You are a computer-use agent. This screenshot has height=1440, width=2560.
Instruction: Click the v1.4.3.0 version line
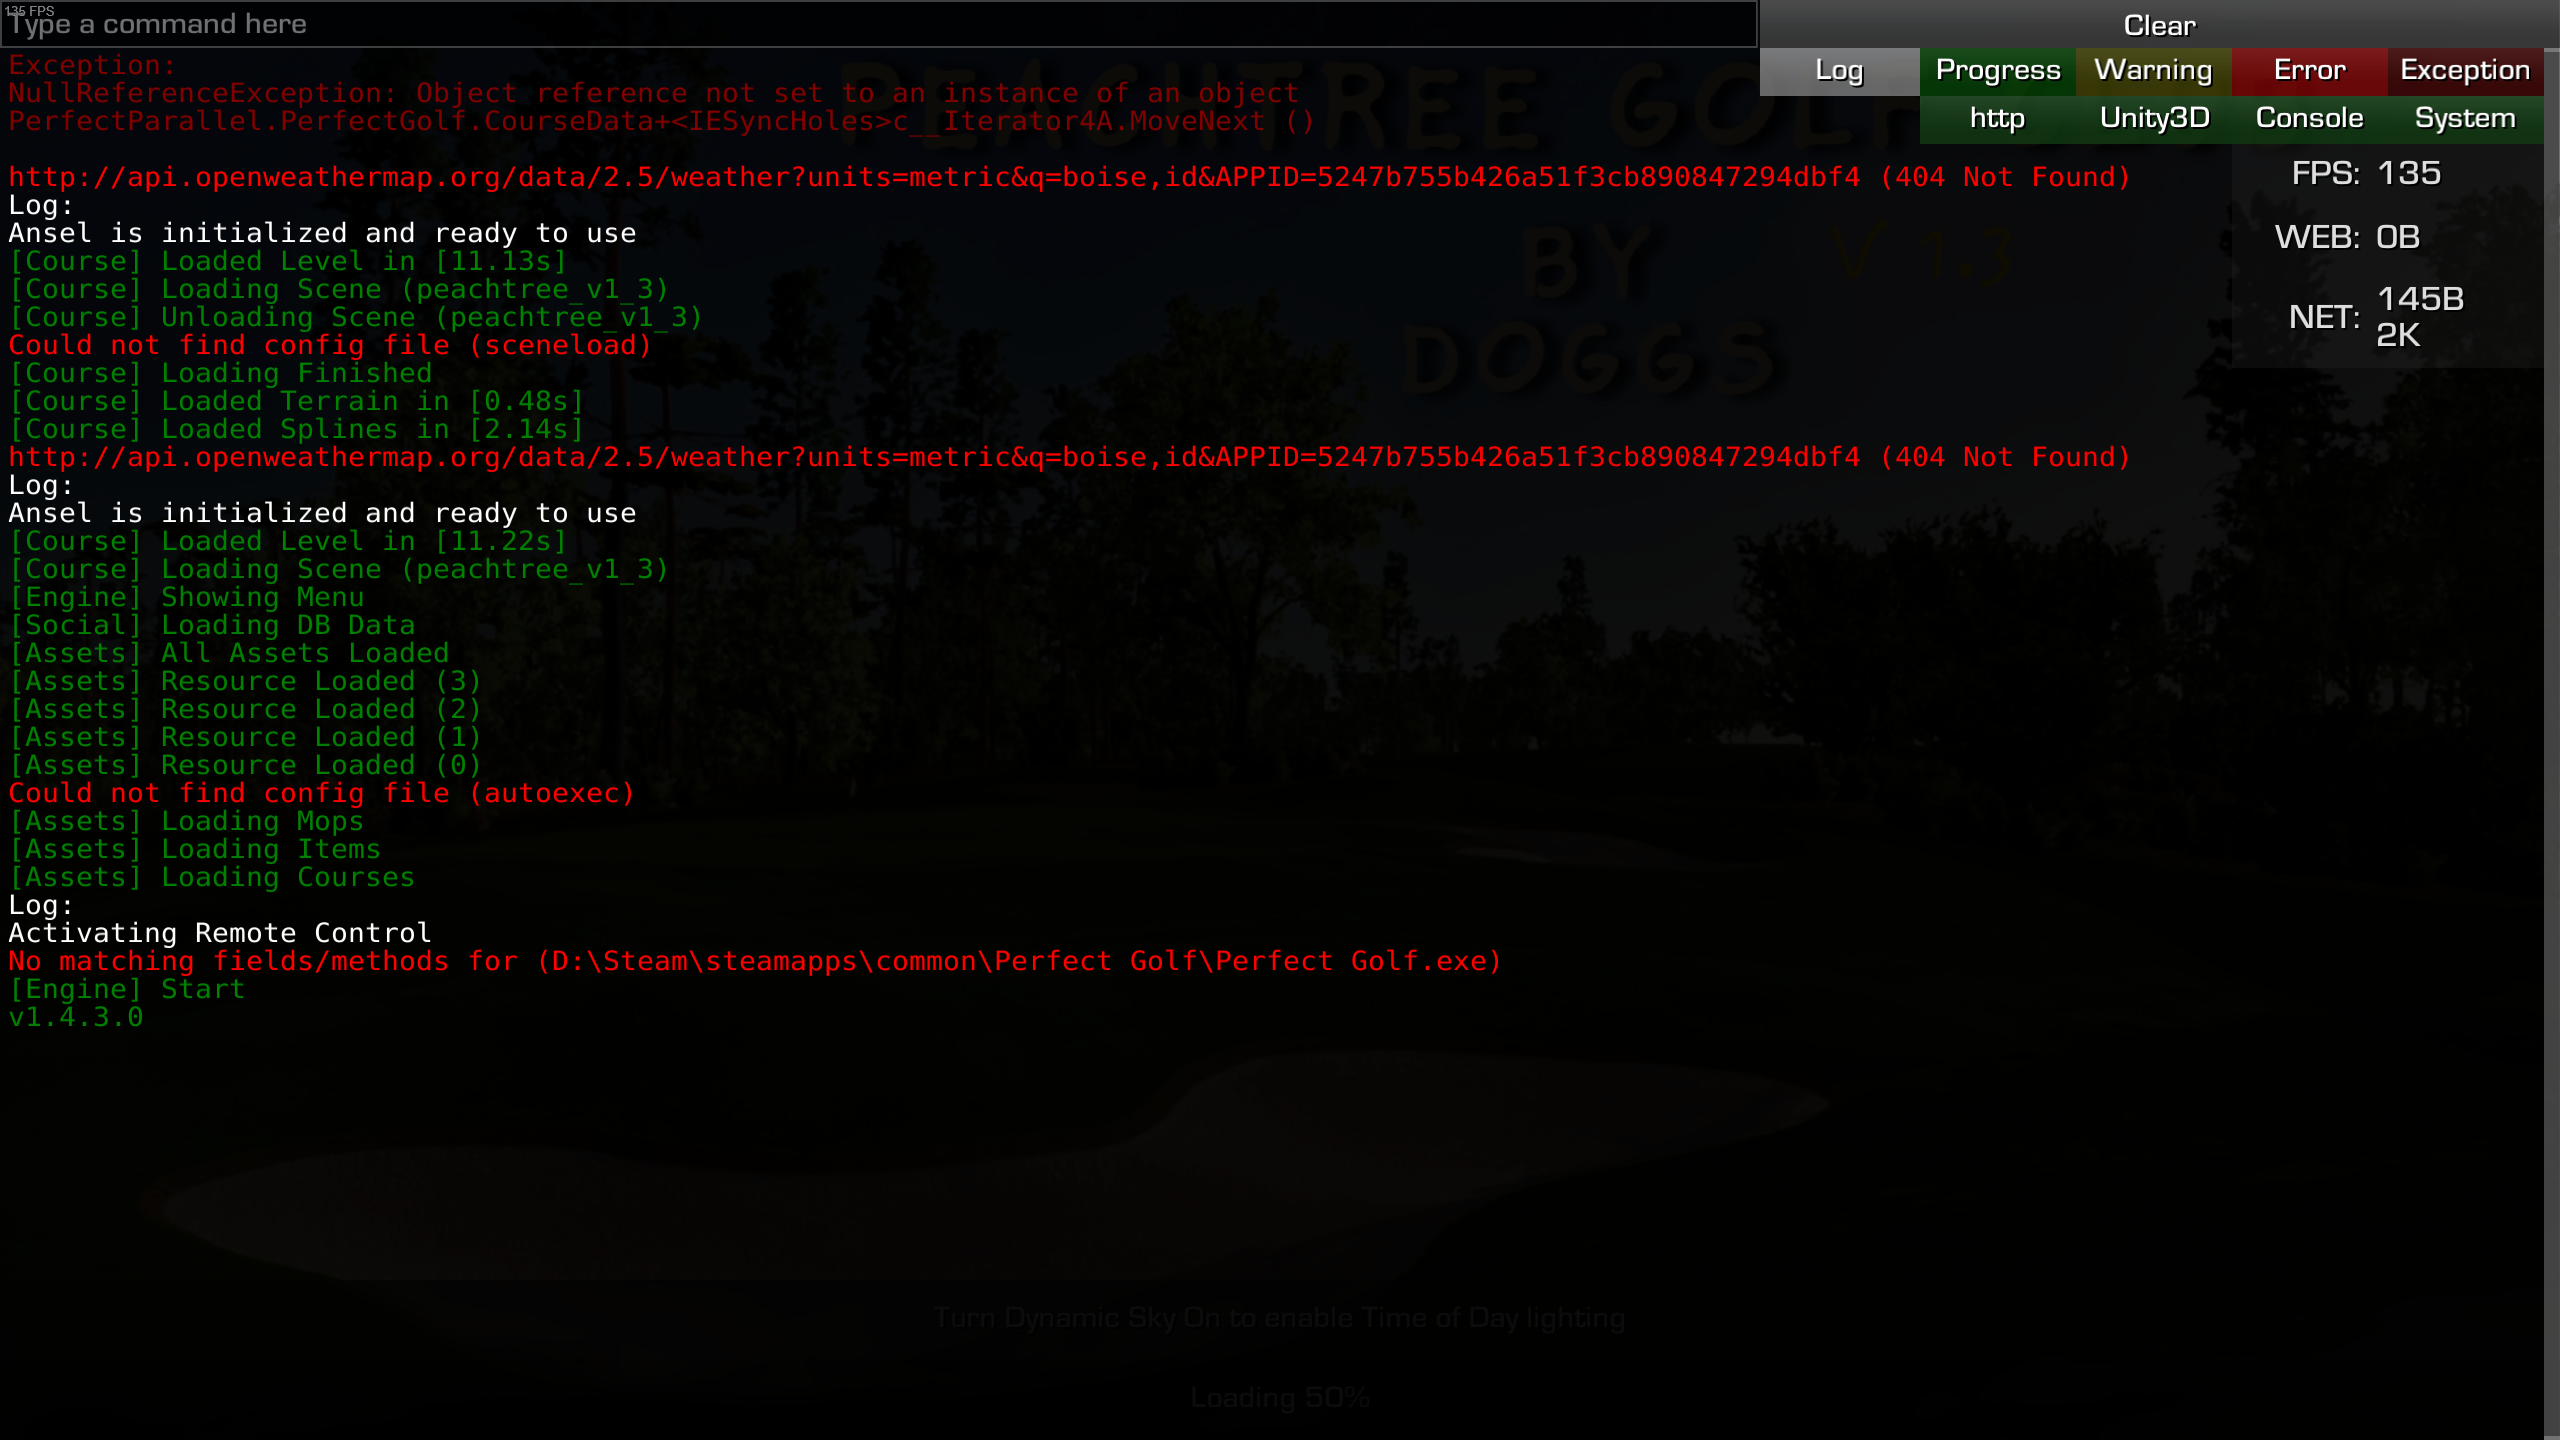point(76,1017)
